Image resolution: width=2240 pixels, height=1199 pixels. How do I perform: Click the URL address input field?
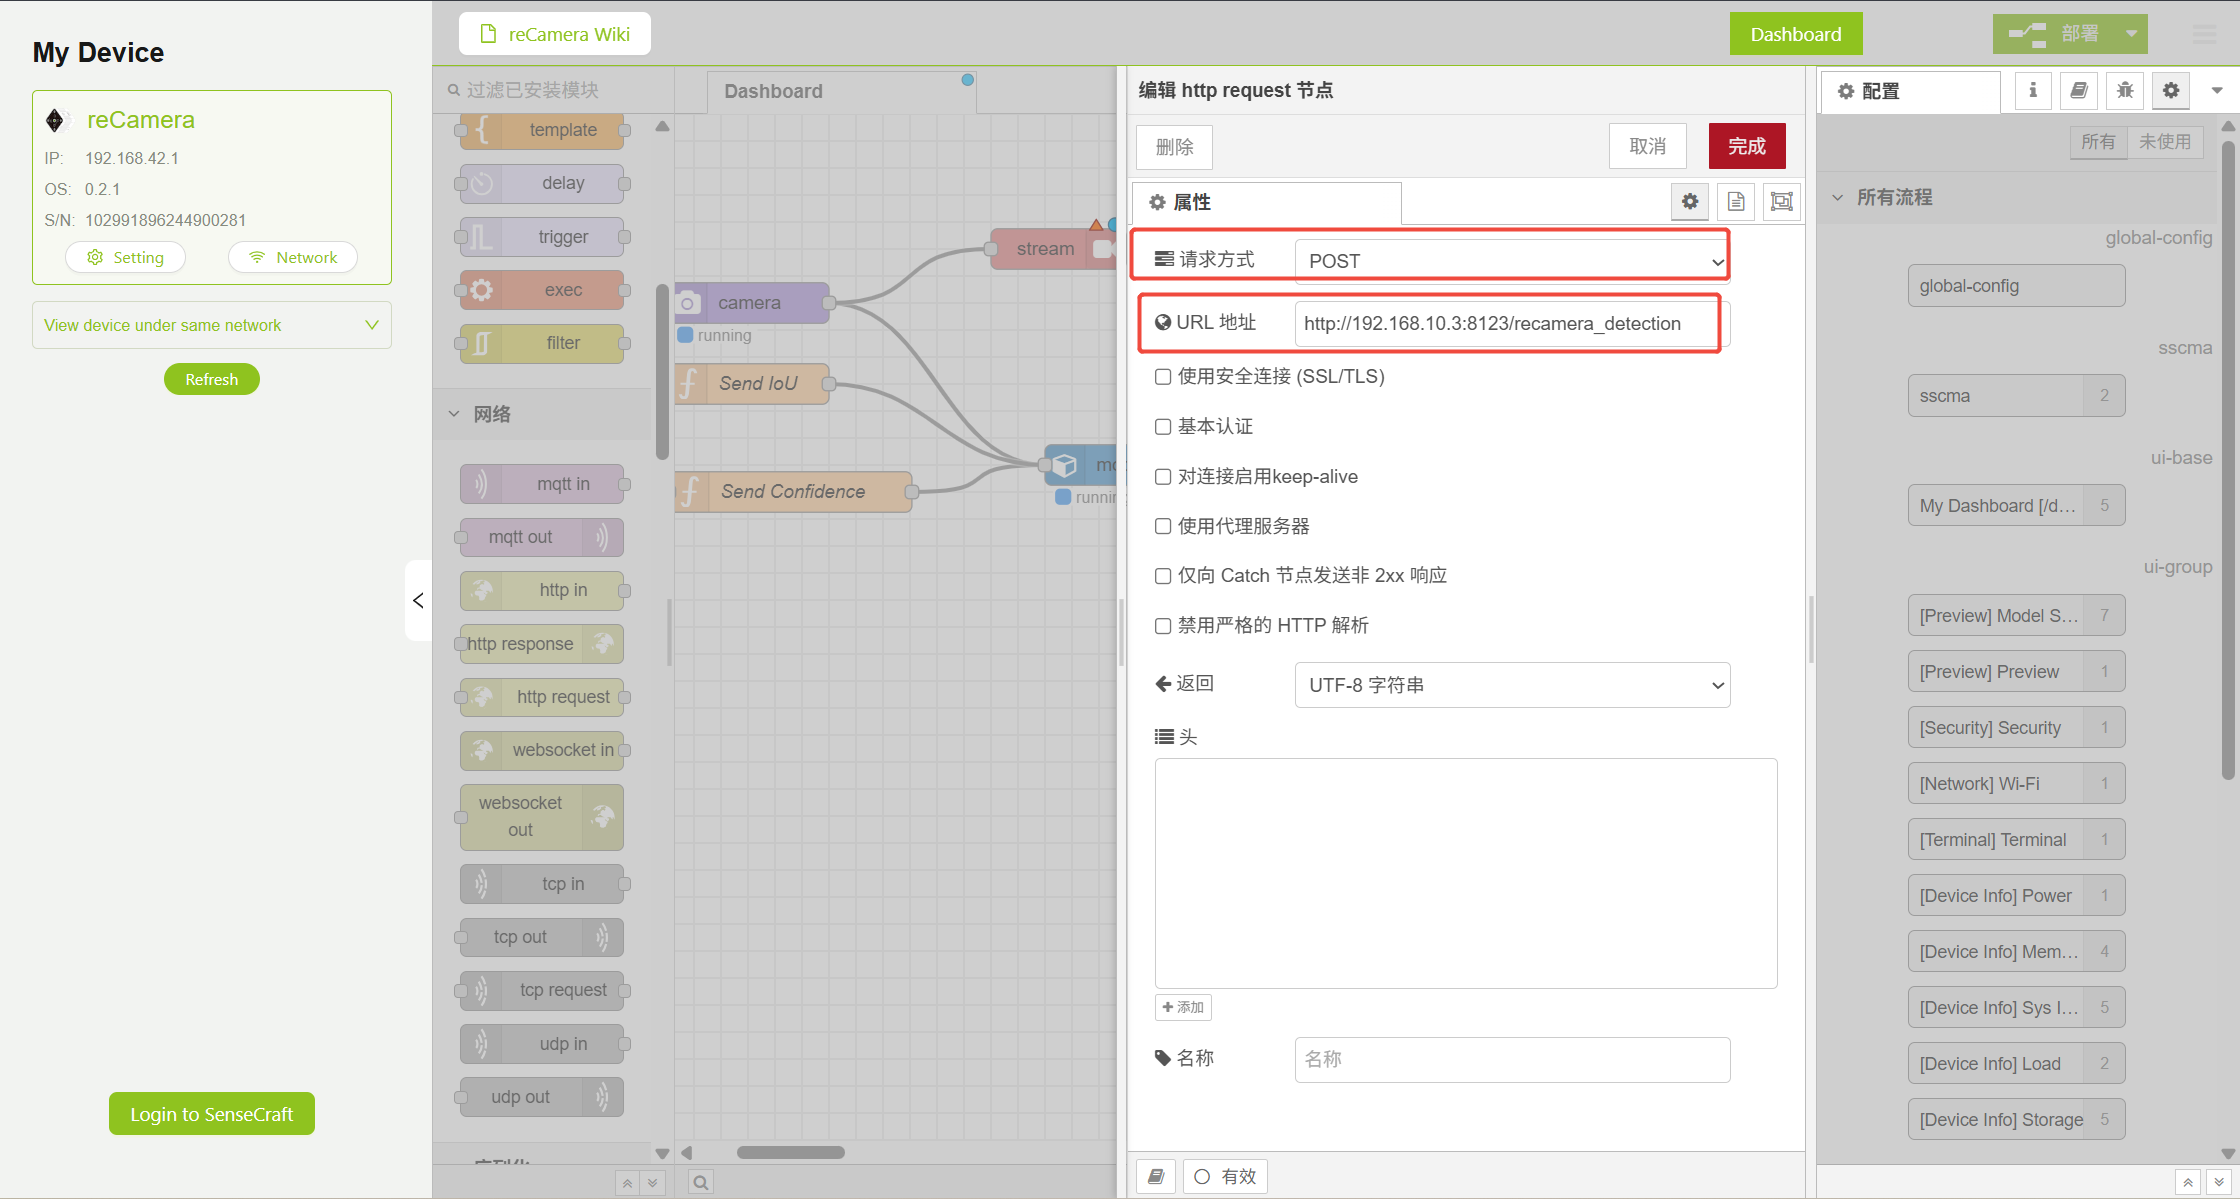[x=1505, y=324]
